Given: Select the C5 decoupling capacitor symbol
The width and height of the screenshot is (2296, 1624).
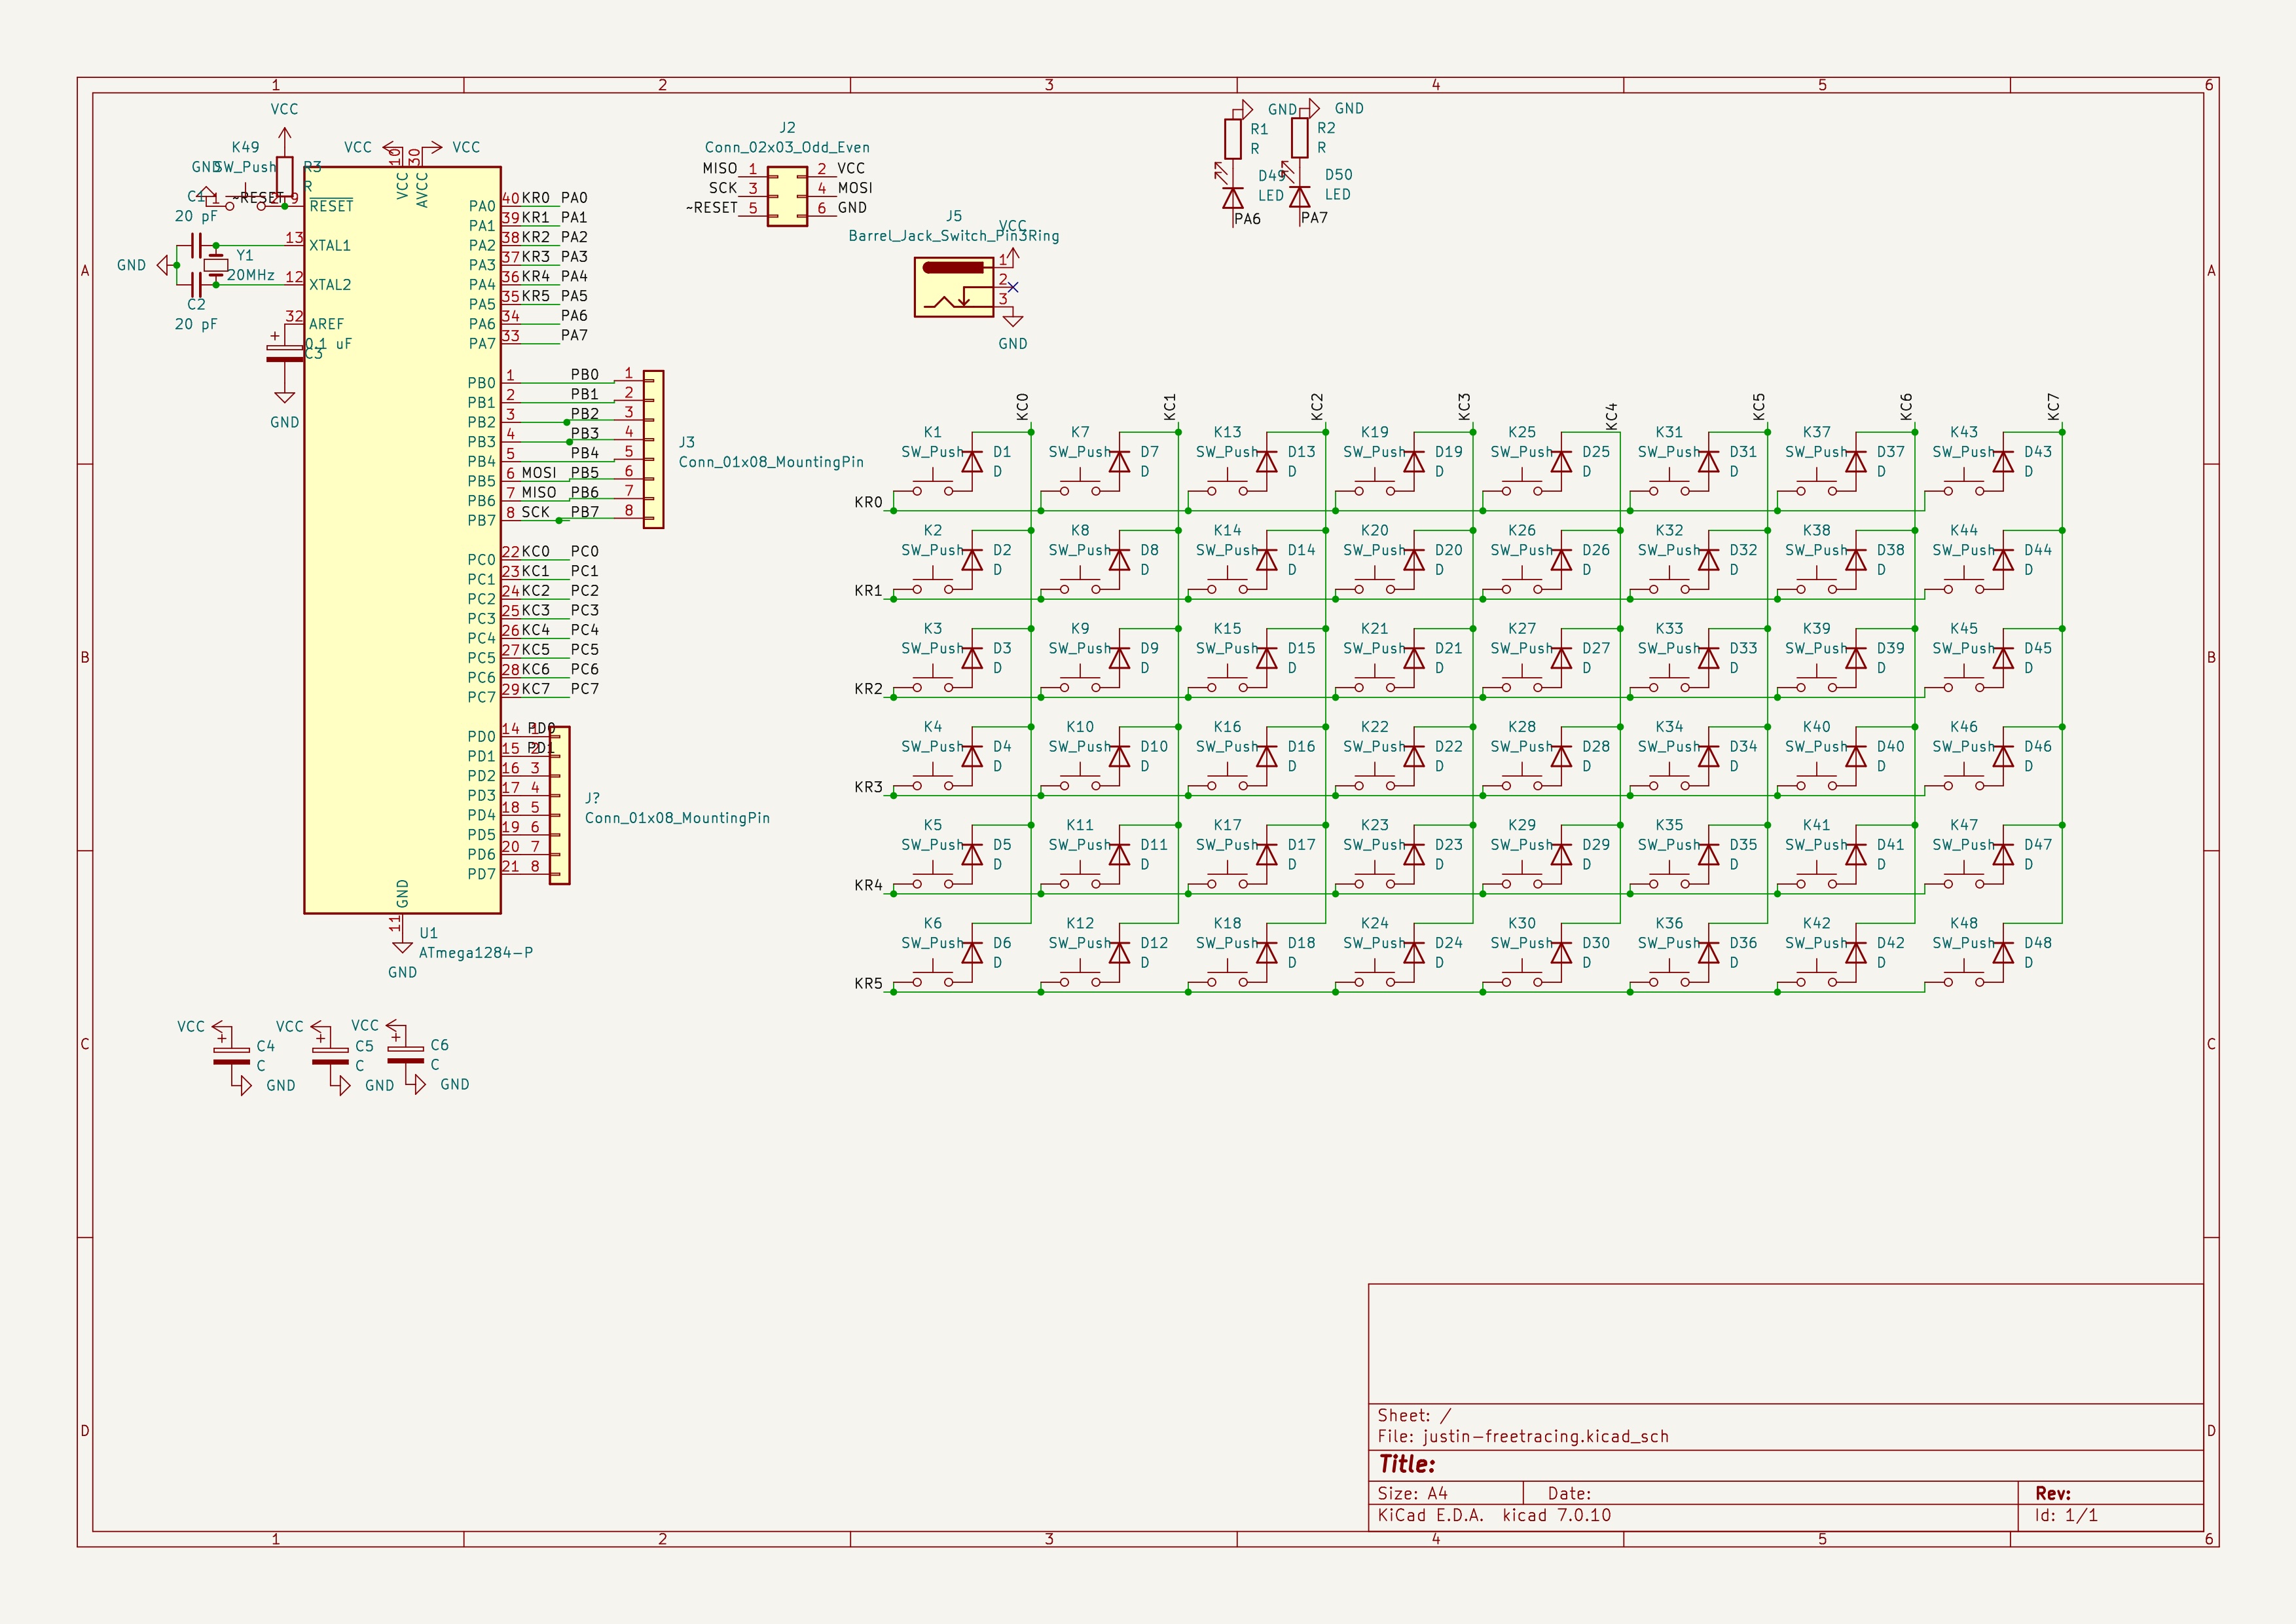Looking at the screenshot, I should click(x=330, y=1056).
